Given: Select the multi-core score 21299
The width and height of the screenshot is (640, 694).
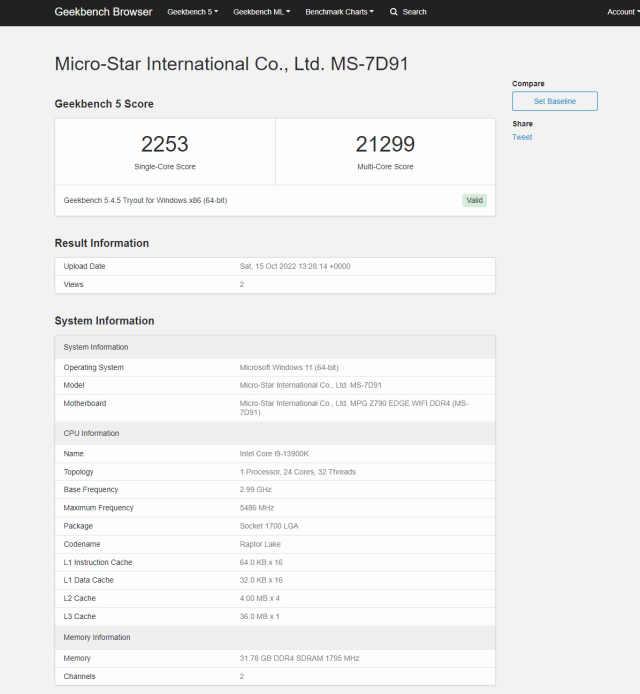Looking at the screenshot, I should (x=385, y=144).
